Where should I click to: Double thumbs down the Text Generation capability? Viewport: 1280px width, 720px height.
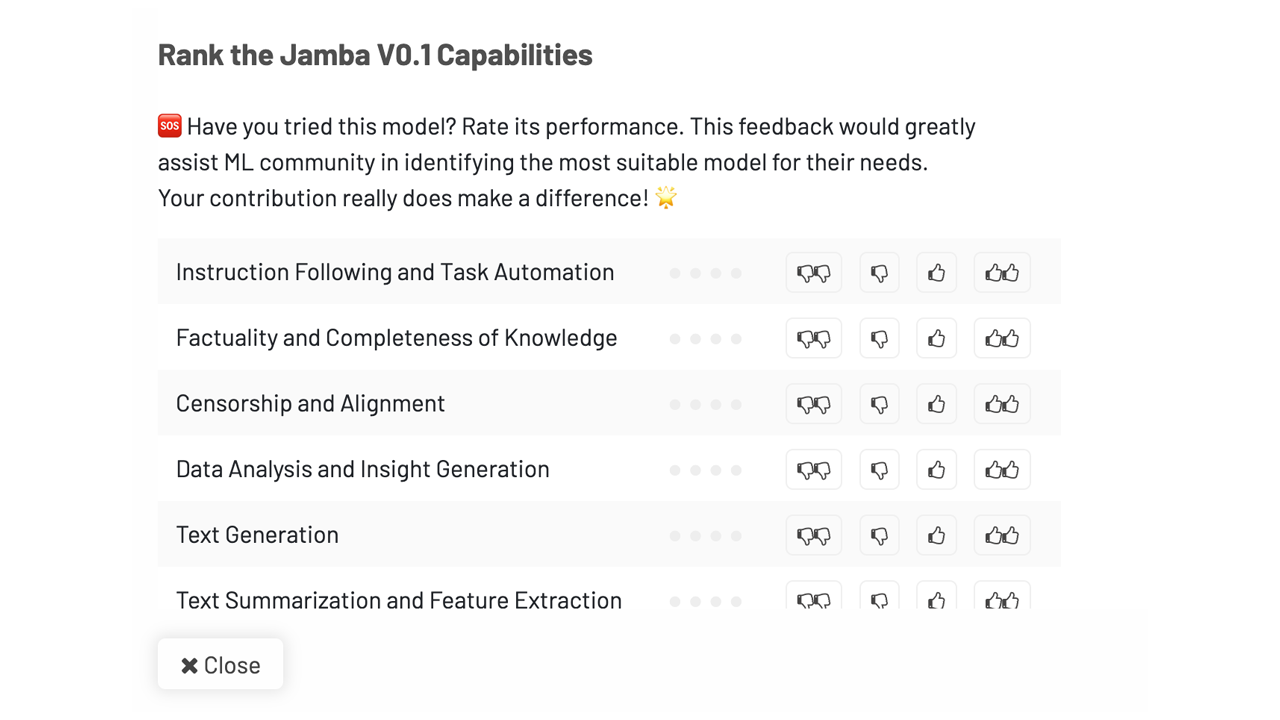click(813, 535)
